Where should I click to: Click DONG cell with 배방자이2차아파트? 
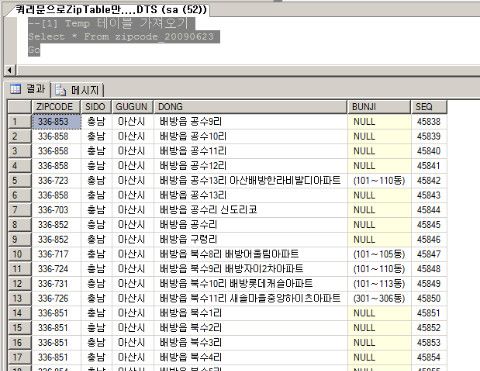(250, 269)
